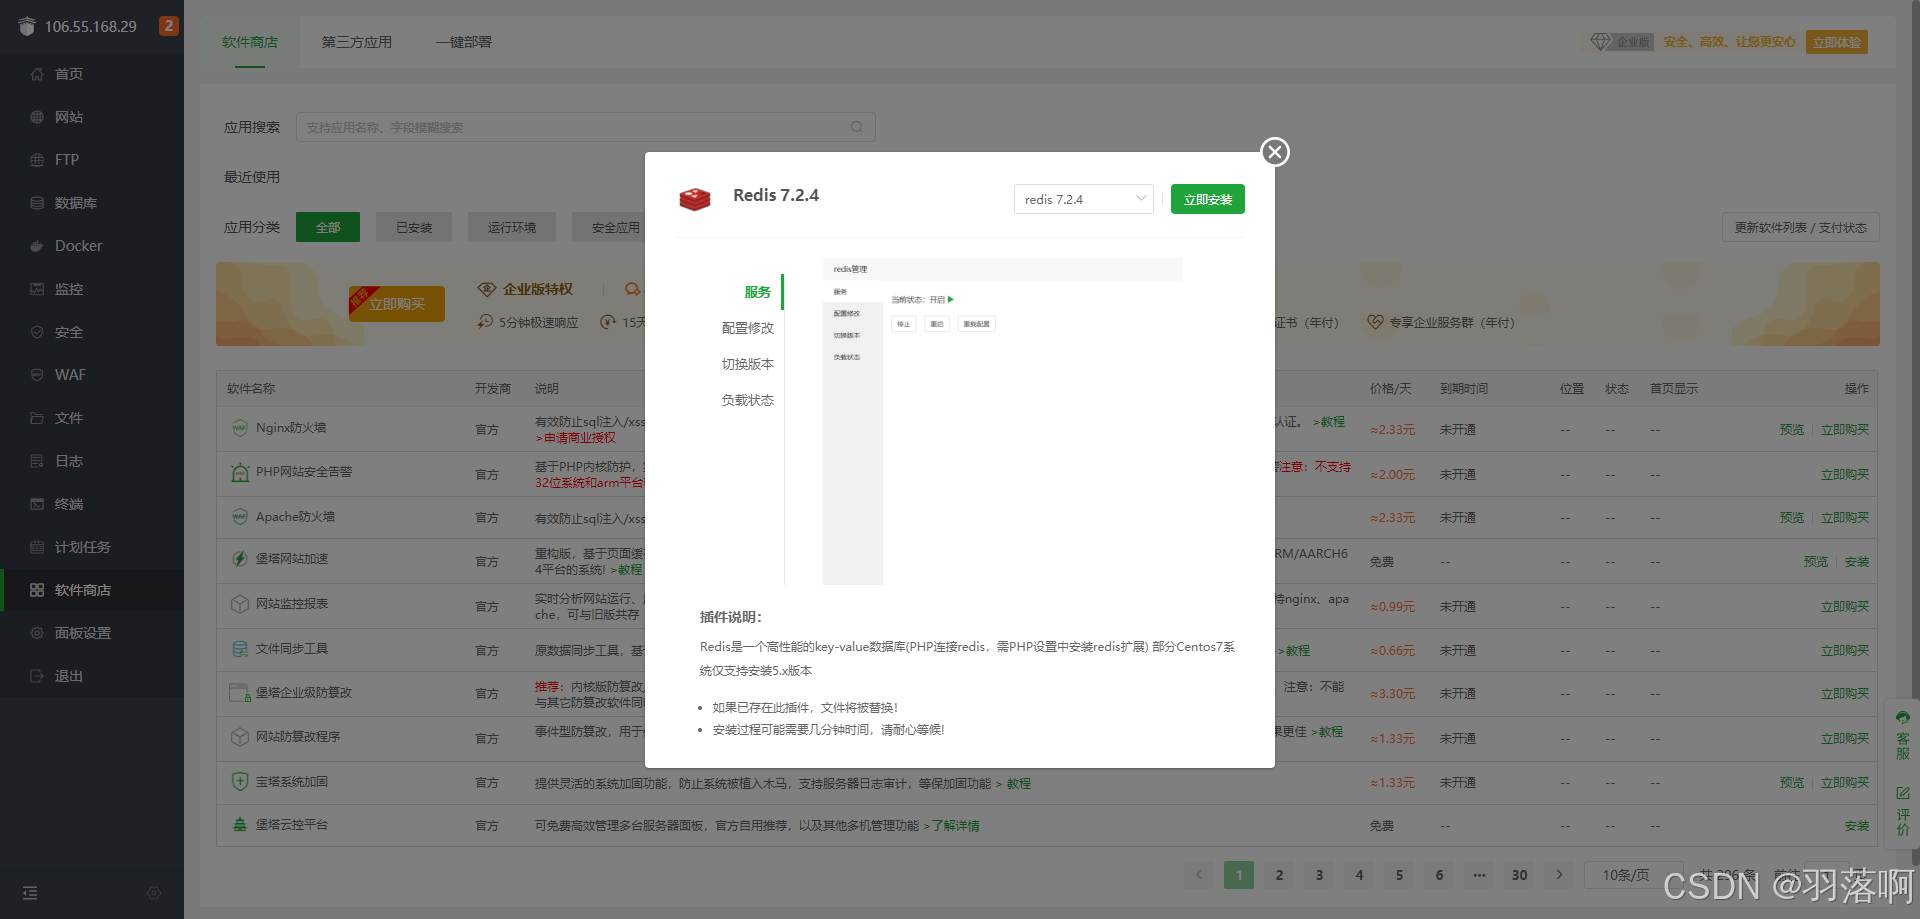Click the Redis logo icon
Viewport: 1920px width, 919px height.
click(695, 198)
